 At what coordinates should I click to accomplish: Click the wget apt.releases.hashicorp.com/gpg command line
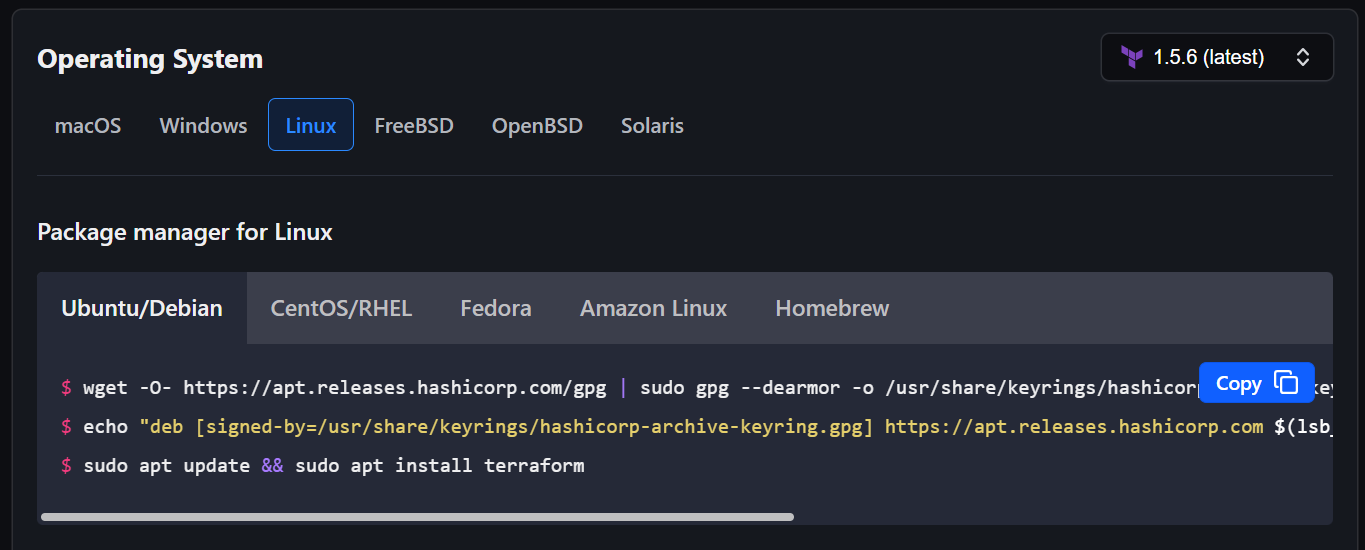pos(696,388)
